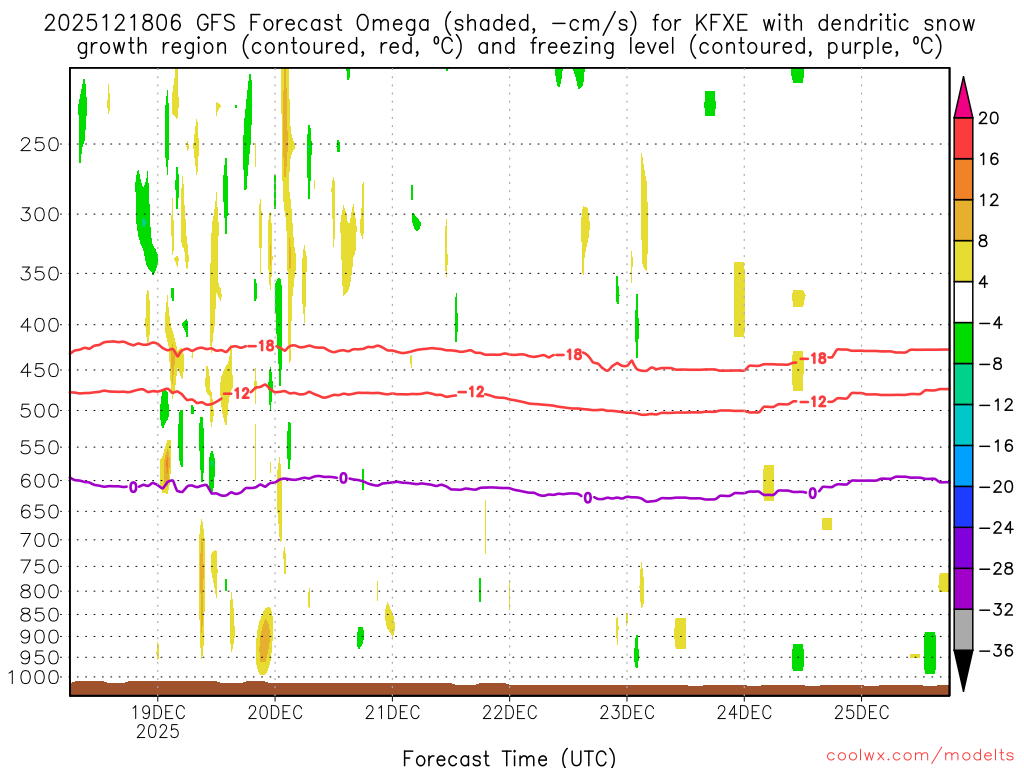
Task: Click the 24DEC date label
Action: tap(744, 712)
